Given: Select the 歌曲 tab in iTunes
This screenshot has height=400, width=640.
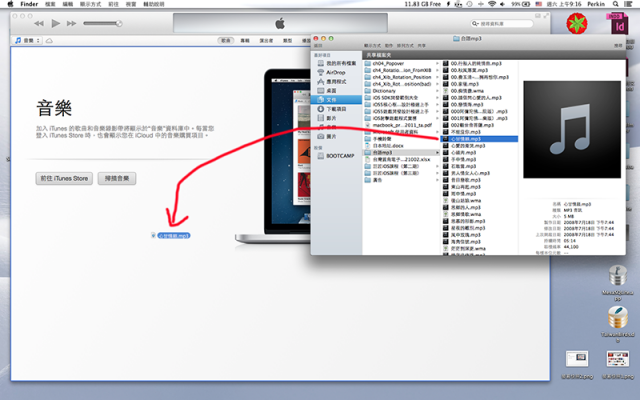Looking at the screenshot, I should pyautogui.click(x=226, y=40).
